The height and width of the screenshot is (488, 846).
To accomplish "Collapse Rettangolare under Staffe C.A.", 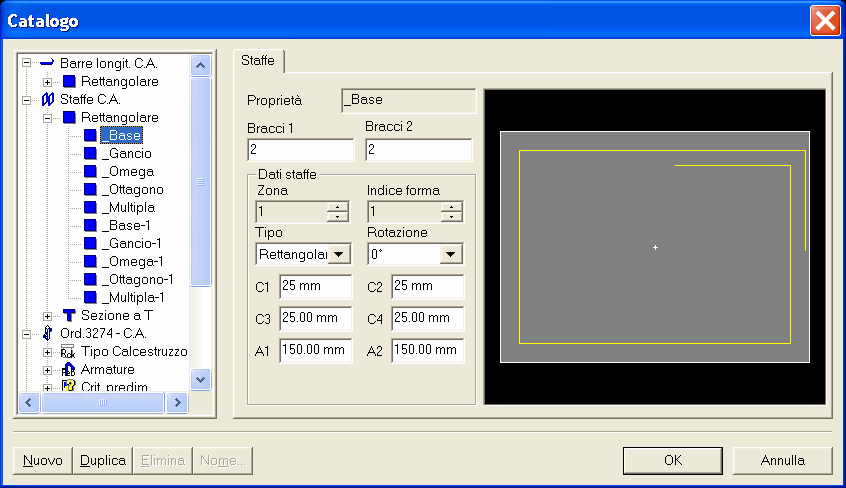I will coord(47,118).
